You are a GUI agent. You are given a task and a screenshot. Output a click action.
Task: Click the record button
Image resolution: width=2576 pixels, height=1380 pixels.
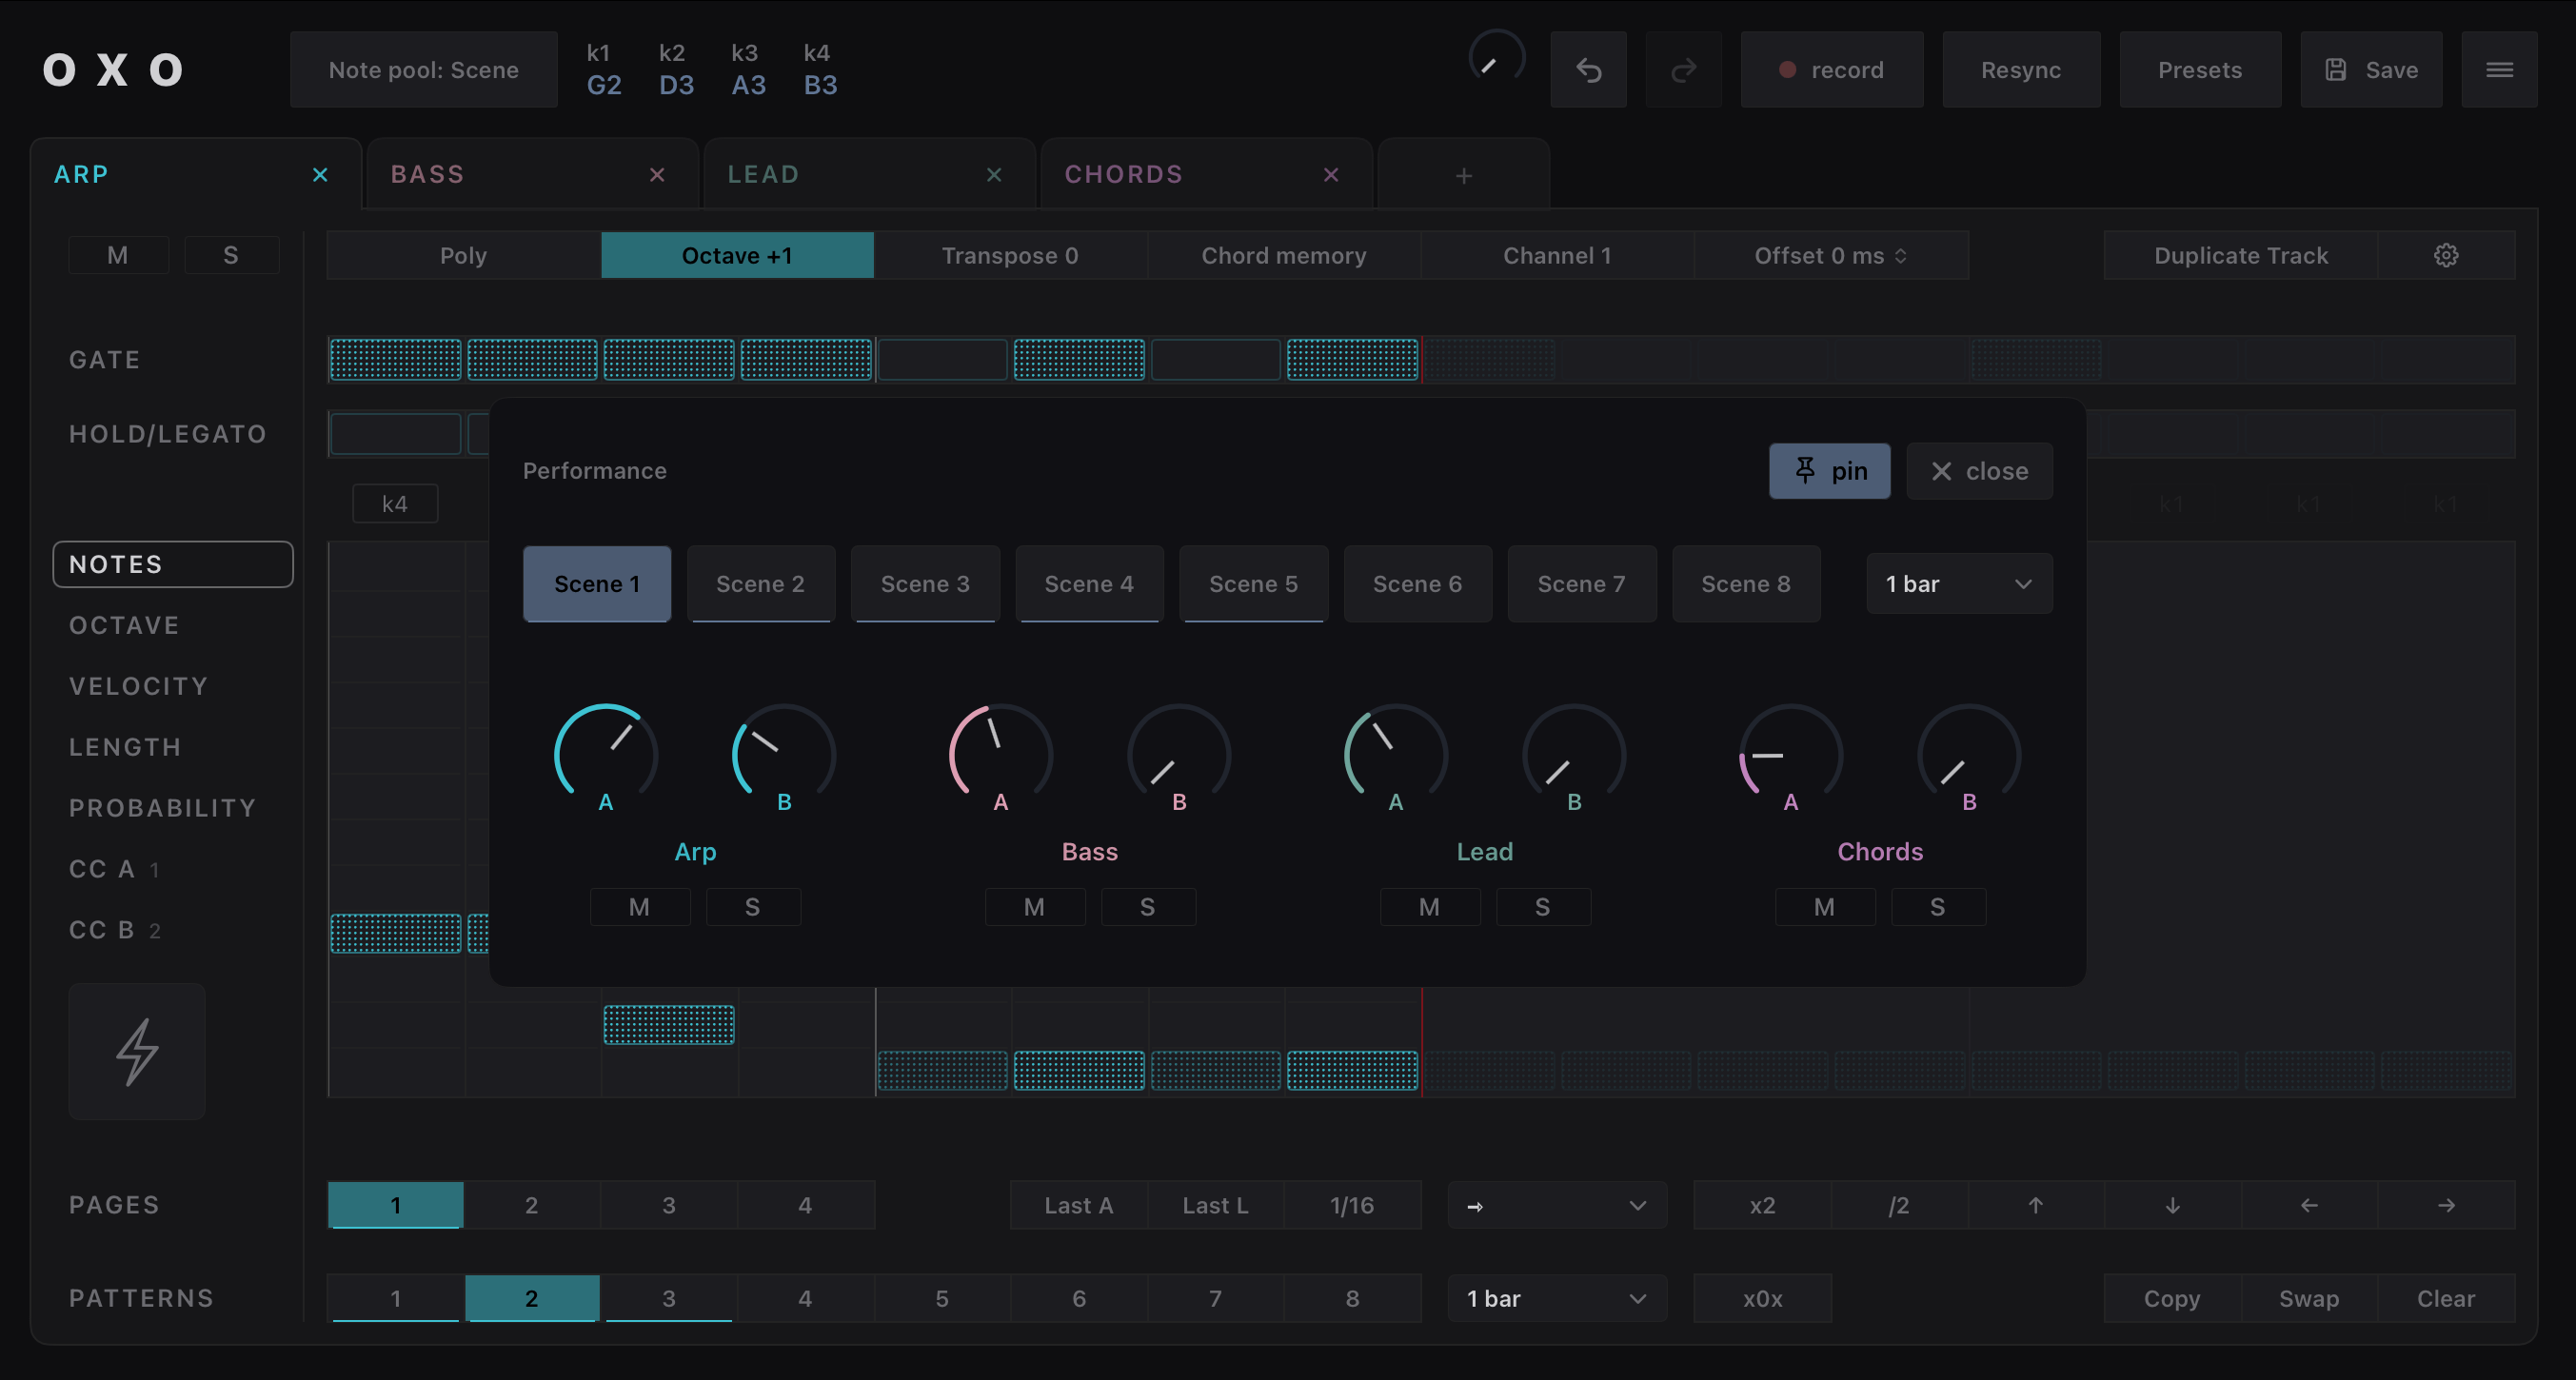tap(1832, 70)
